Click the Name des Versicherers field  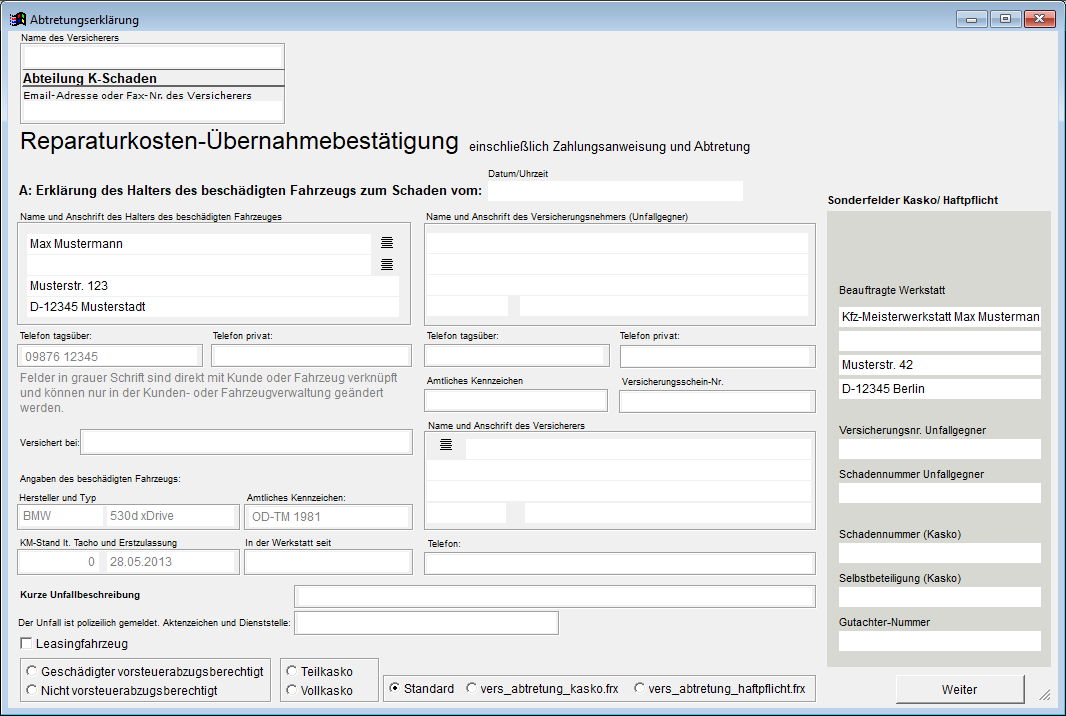[152, 57]
